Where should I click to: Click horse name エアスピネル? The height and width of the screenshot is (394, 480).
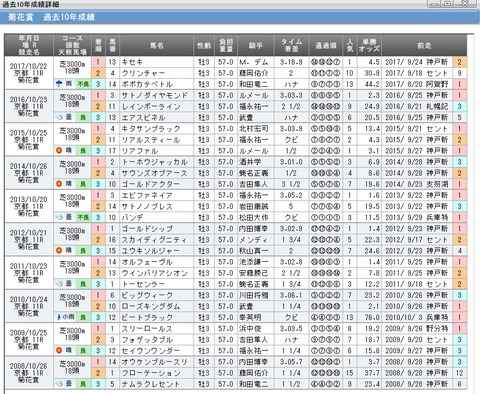(x=143, y=117)
